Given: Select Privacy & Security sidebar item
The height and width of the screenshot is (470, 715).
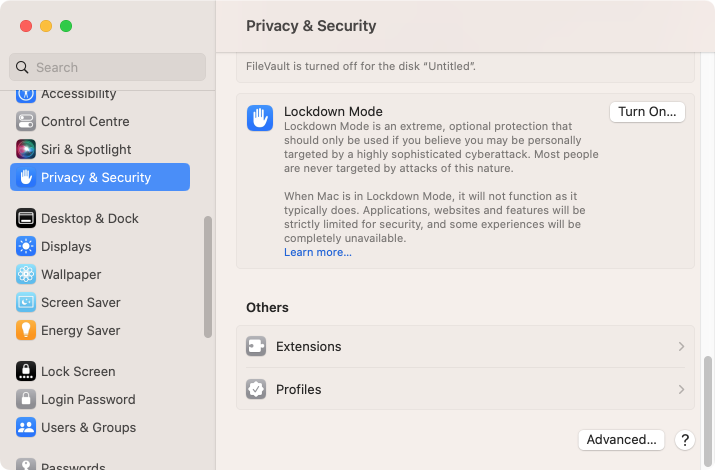Looking at the screenshot, I should pos(100,177).
